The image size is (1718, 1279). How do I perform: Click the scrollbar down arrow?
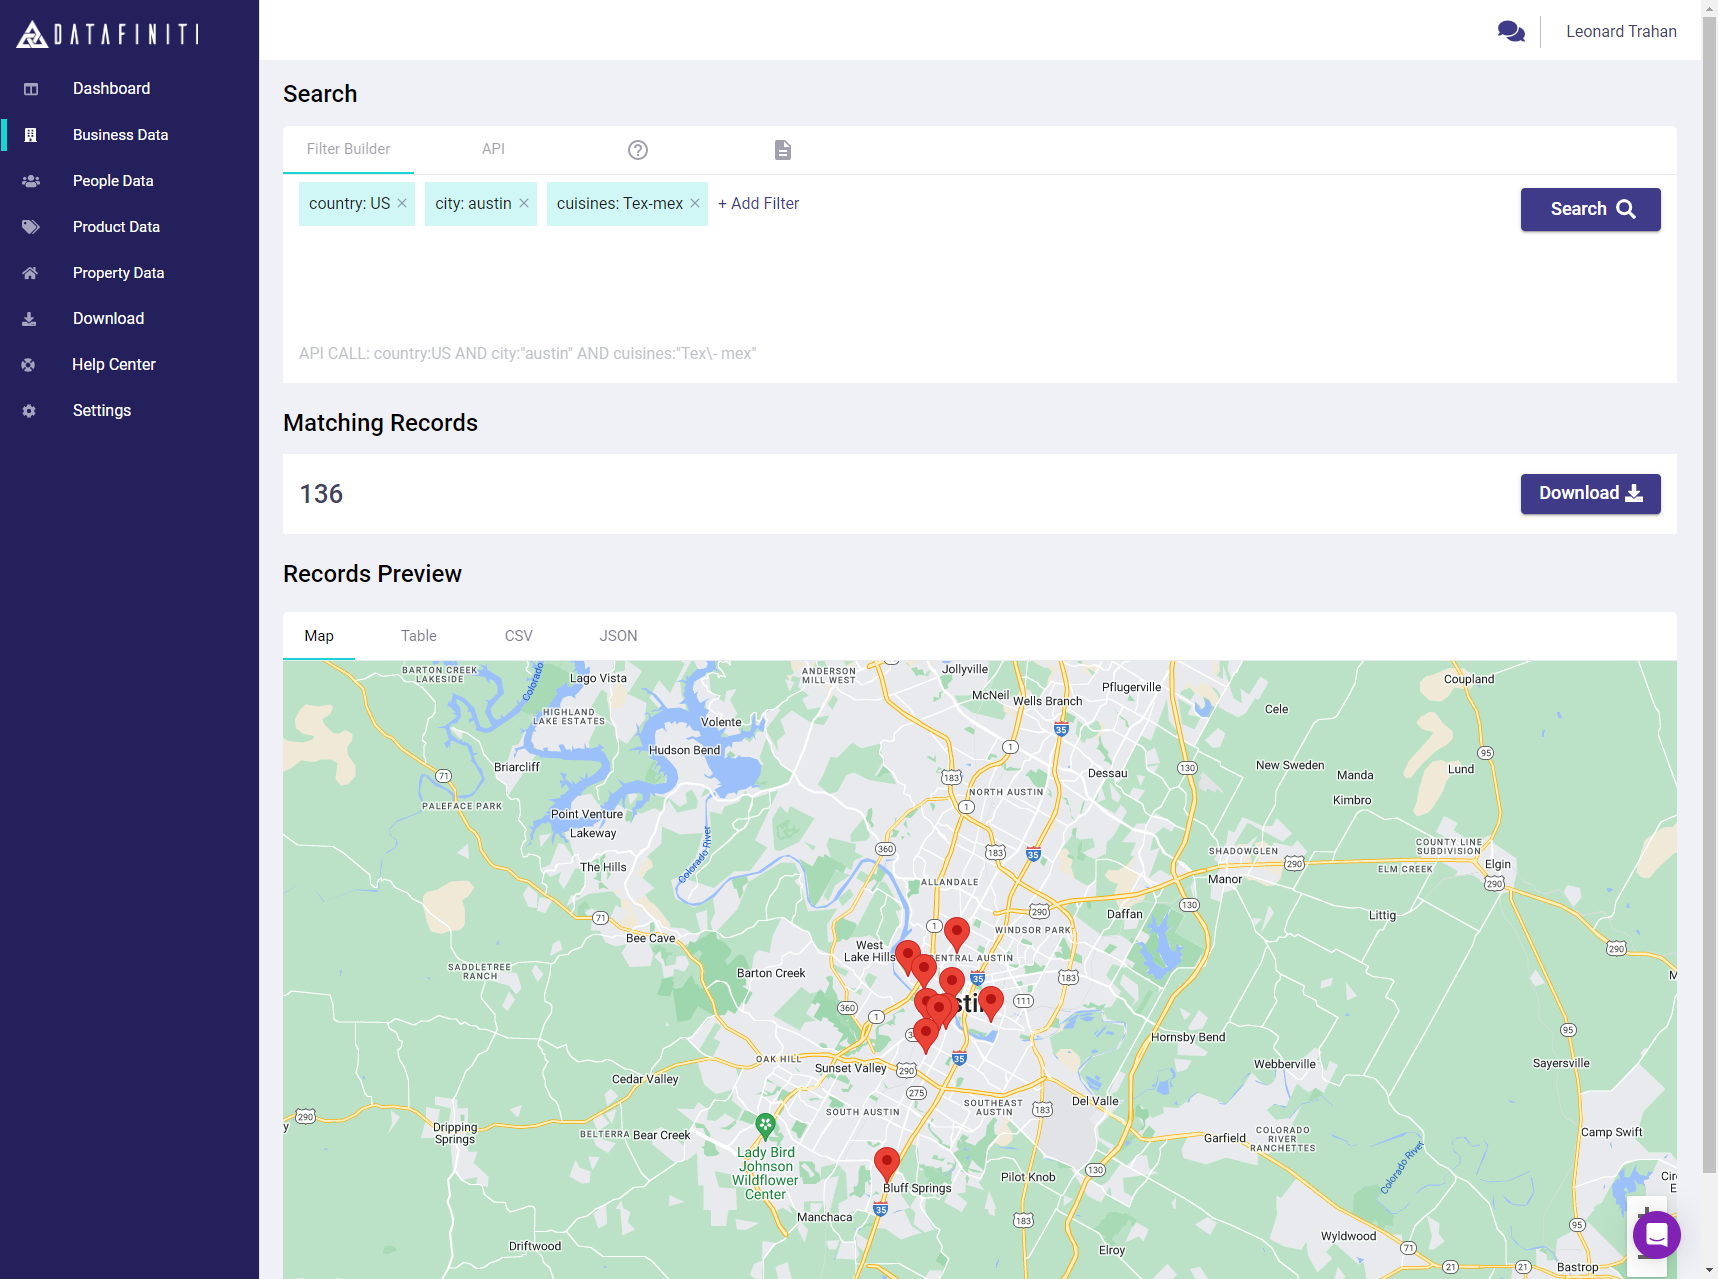1710,1271
